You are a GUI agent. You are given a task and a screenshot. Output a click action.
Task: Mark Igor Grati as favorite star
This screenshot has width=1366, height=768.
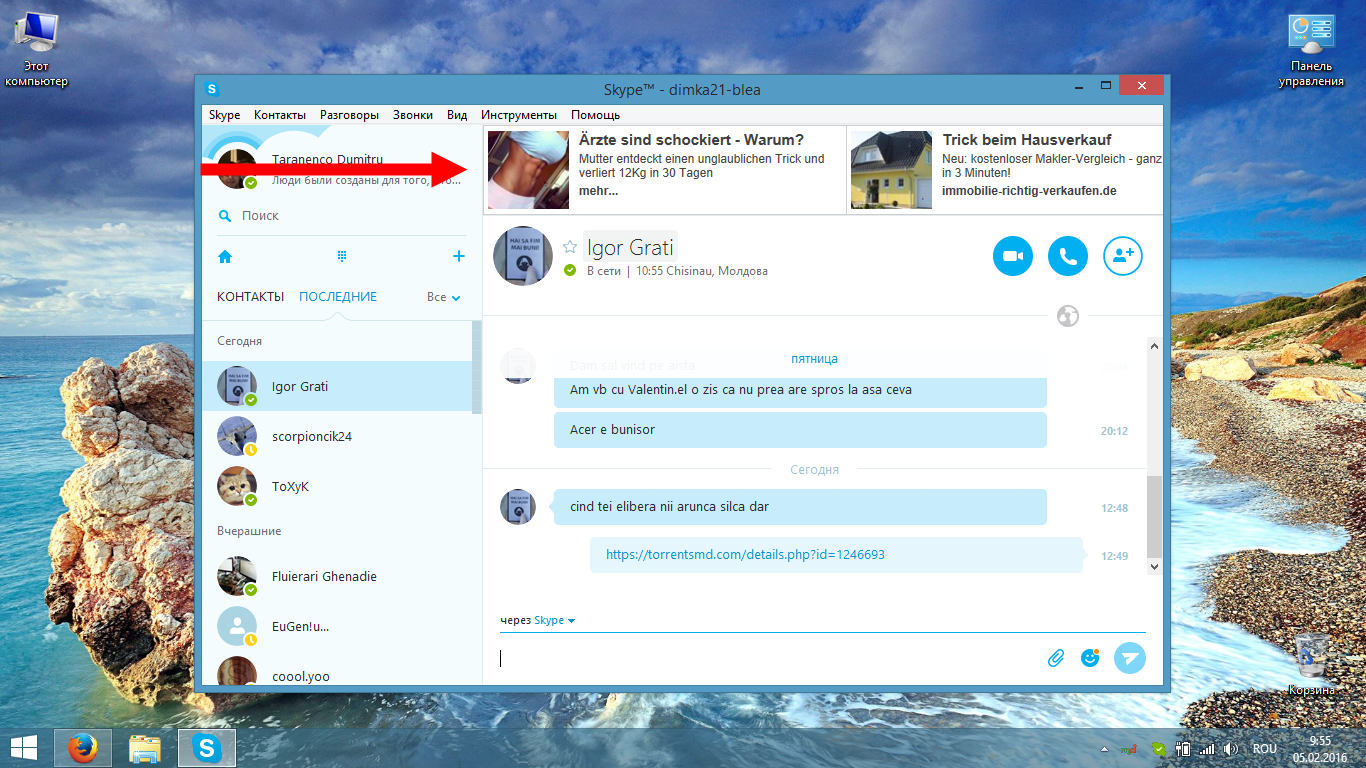point(570,247)
